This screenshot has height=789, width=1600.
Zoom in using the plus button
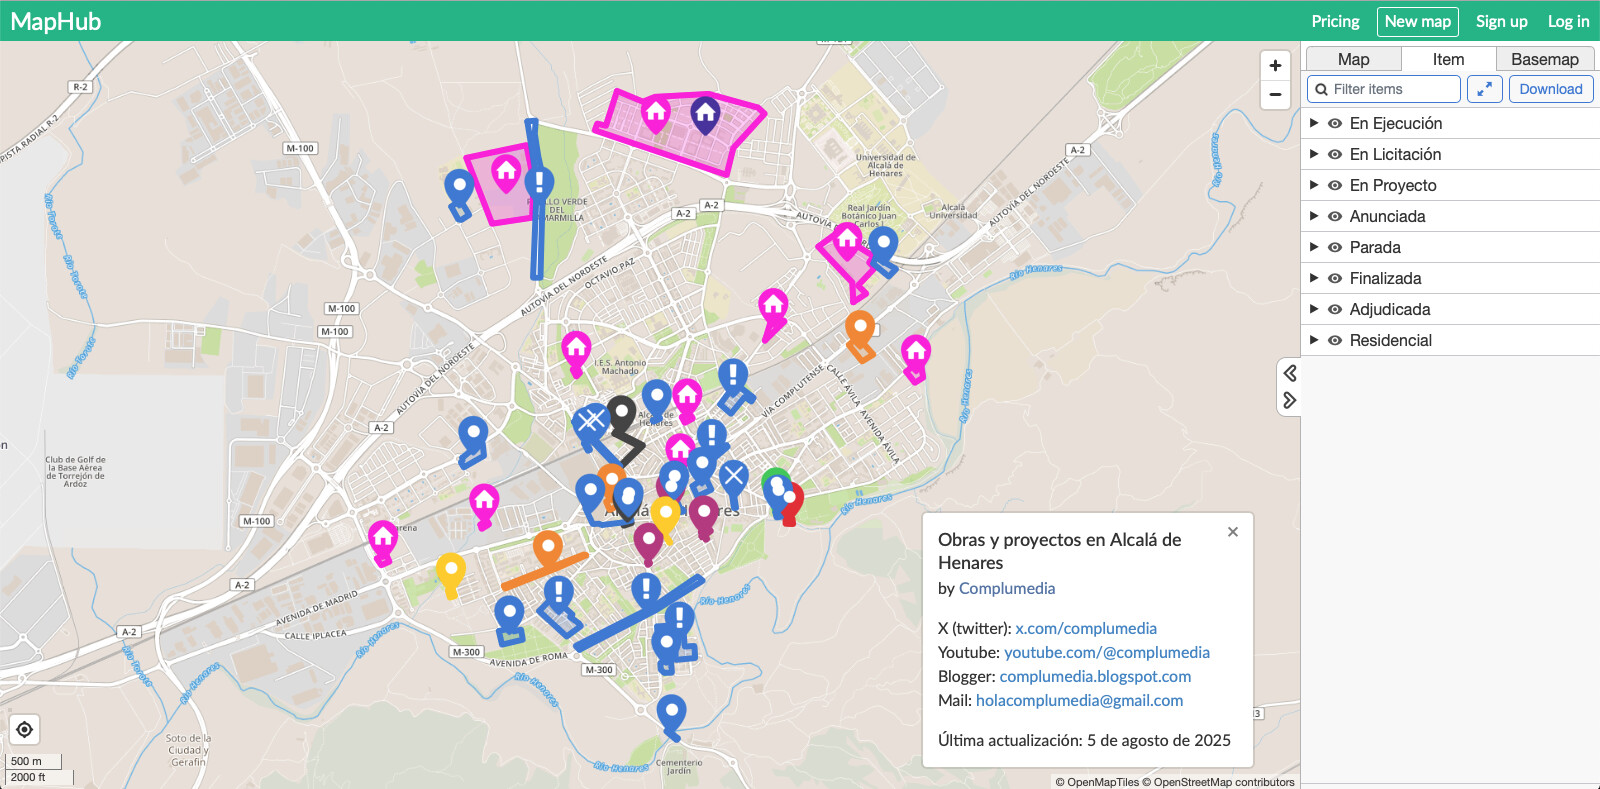[1275, 66]
